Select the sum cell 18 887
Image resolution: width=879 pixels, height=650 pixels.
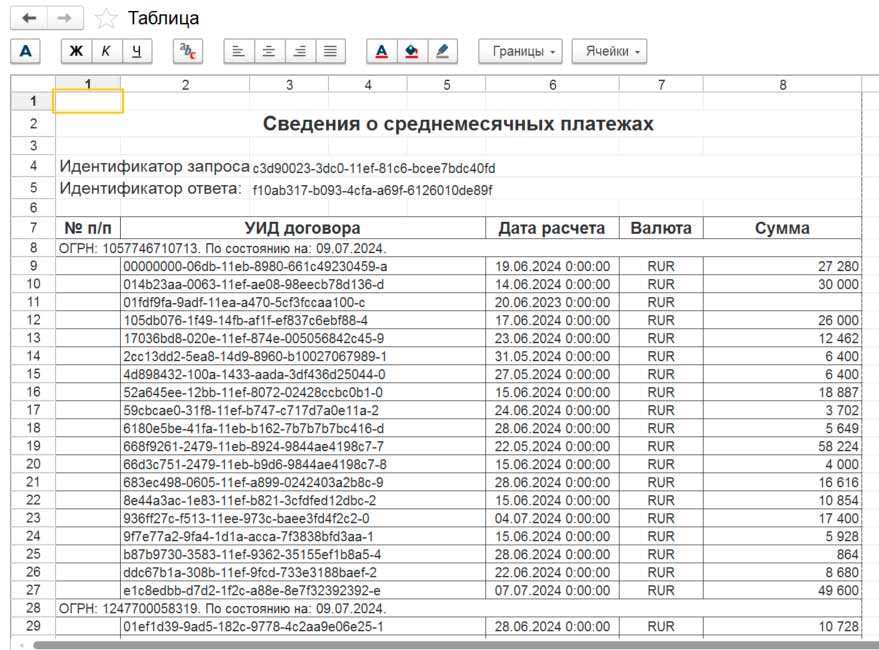click(x=783, y=392)
